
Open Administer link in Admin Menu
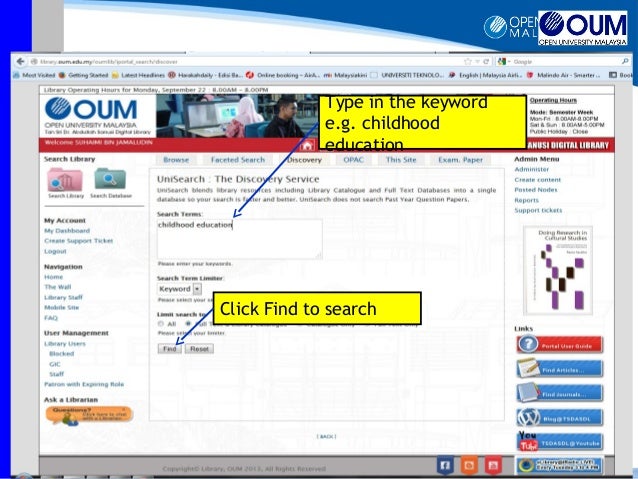click(531, 169)
